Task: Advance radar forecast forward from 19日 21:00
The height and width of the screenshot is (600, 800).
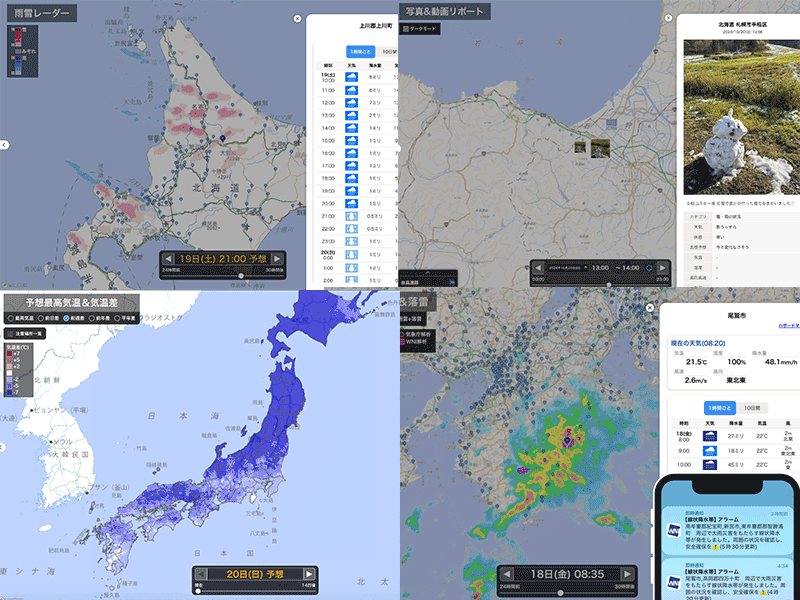Action: tap(276, 258)
